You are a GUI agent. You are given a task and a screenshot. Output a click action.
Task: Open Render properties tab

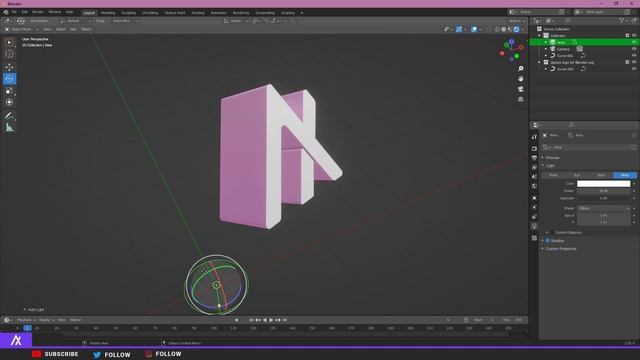point(534,149)
